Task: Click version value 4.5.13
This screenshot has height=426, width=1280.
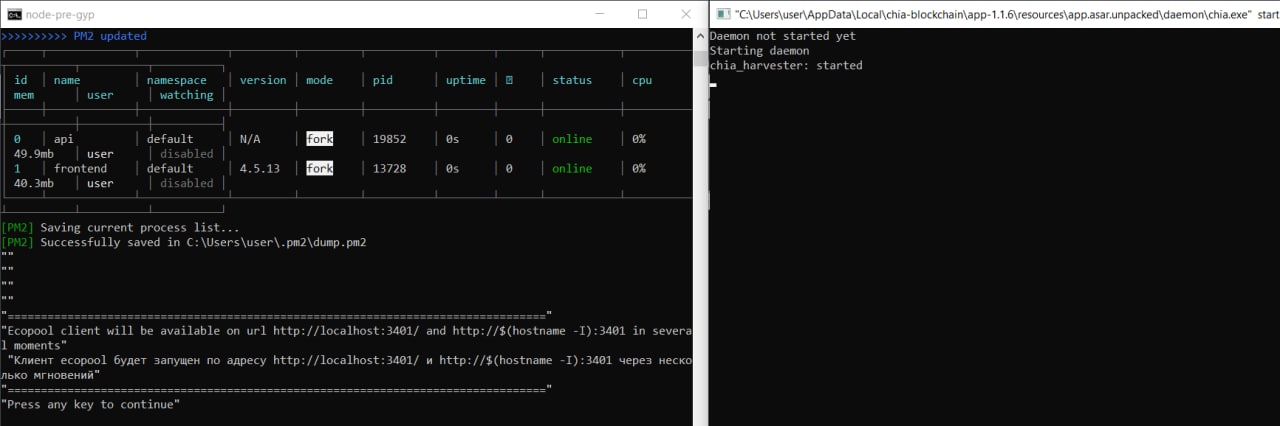Action: click(x=260, y=169)
